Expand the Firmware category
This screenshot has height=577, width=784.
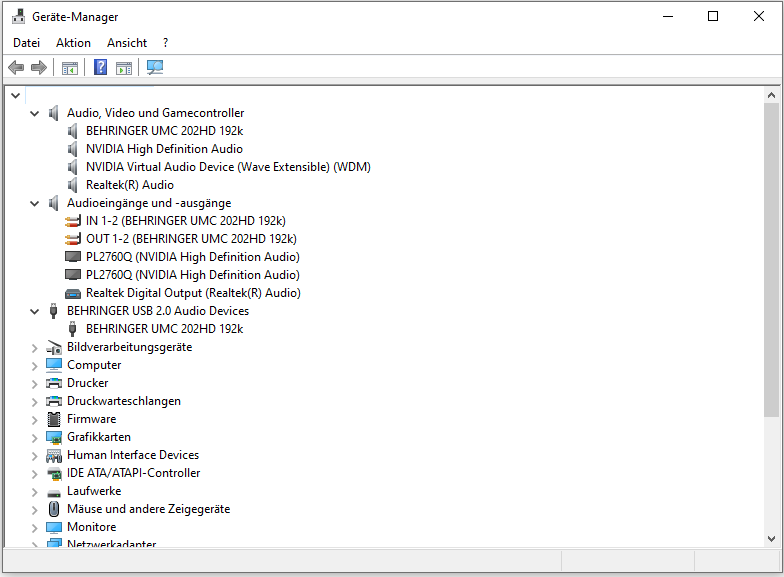tap(34, 420)
